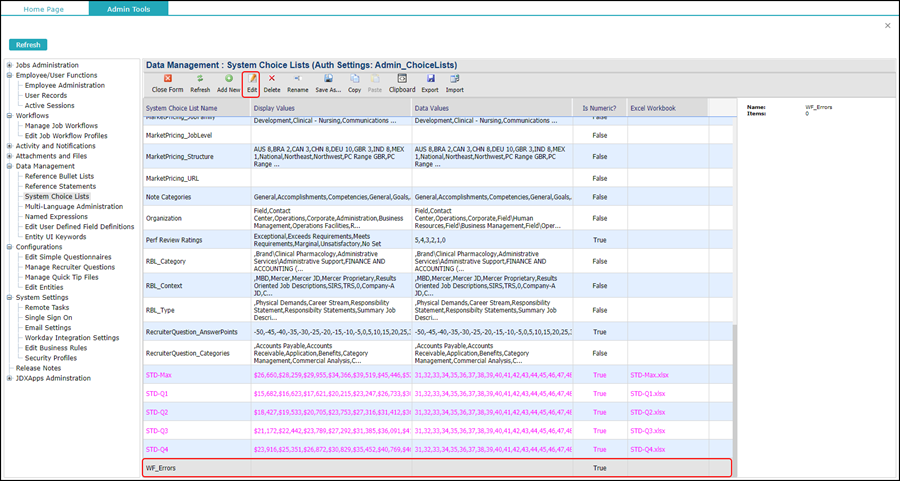Select the Admin Tools tab
Image resolution: width=900 pixels, height=481 pixels.
[x=128, y=8]
